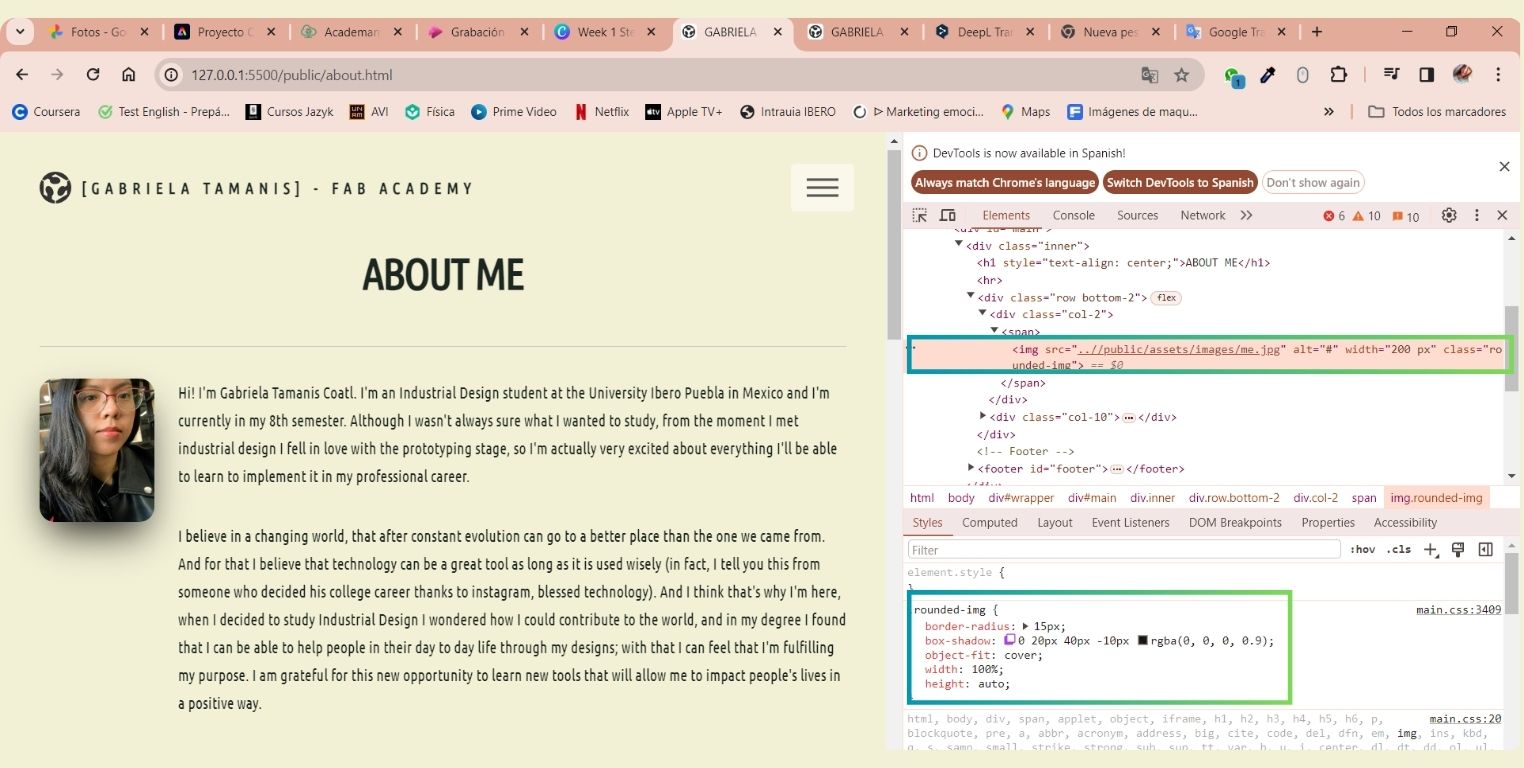
Task: Click Switch DevTools to Spanish button
Action: click(x=1180, y=183)
